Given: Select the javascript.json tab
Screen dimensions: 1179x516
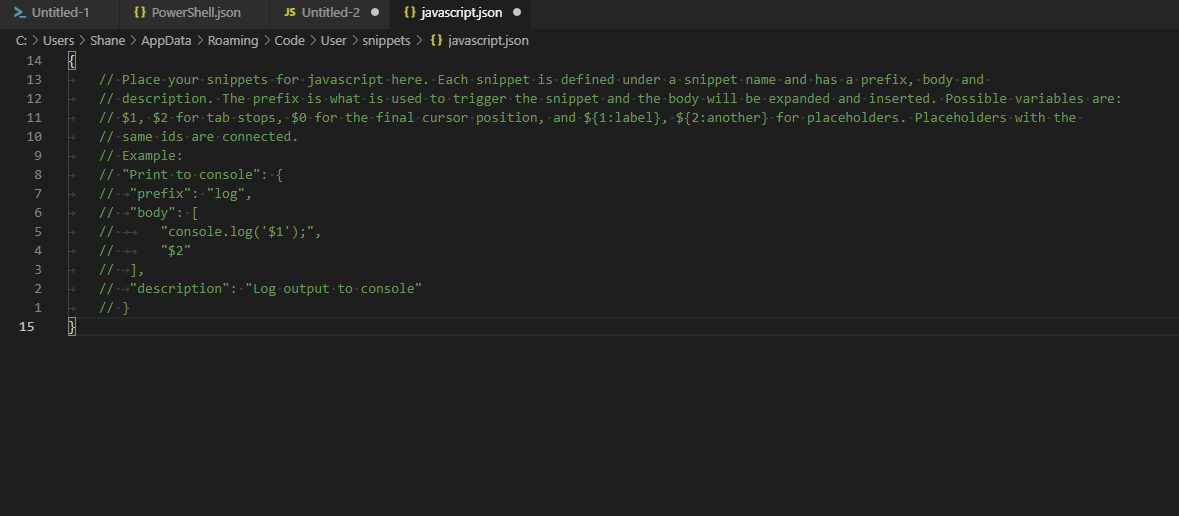Looking at the screenshot, I should [x=460, y=13].
